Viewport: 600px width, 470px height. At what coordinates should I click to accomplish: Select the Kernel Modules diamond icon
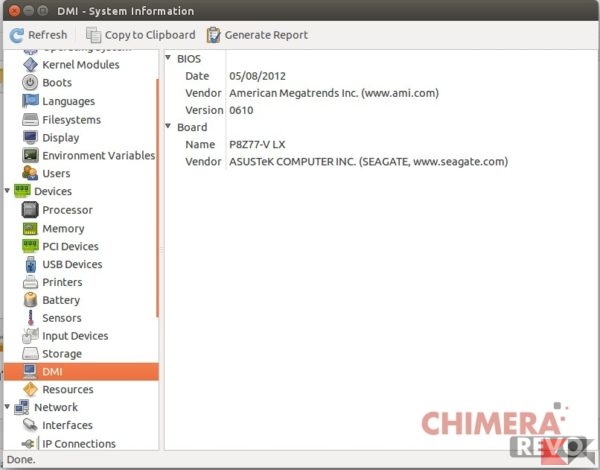click(x=30, y=65)
